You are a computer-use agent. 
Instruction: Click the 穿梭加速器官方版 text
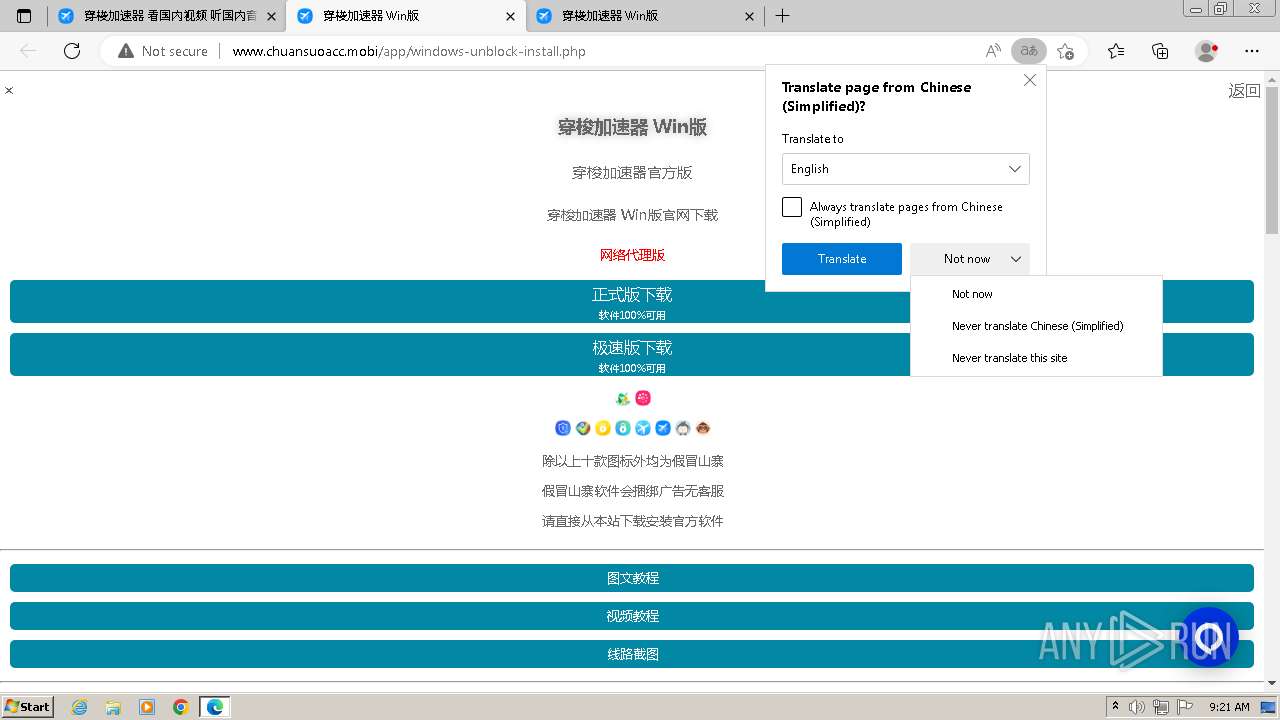point(632,173)
